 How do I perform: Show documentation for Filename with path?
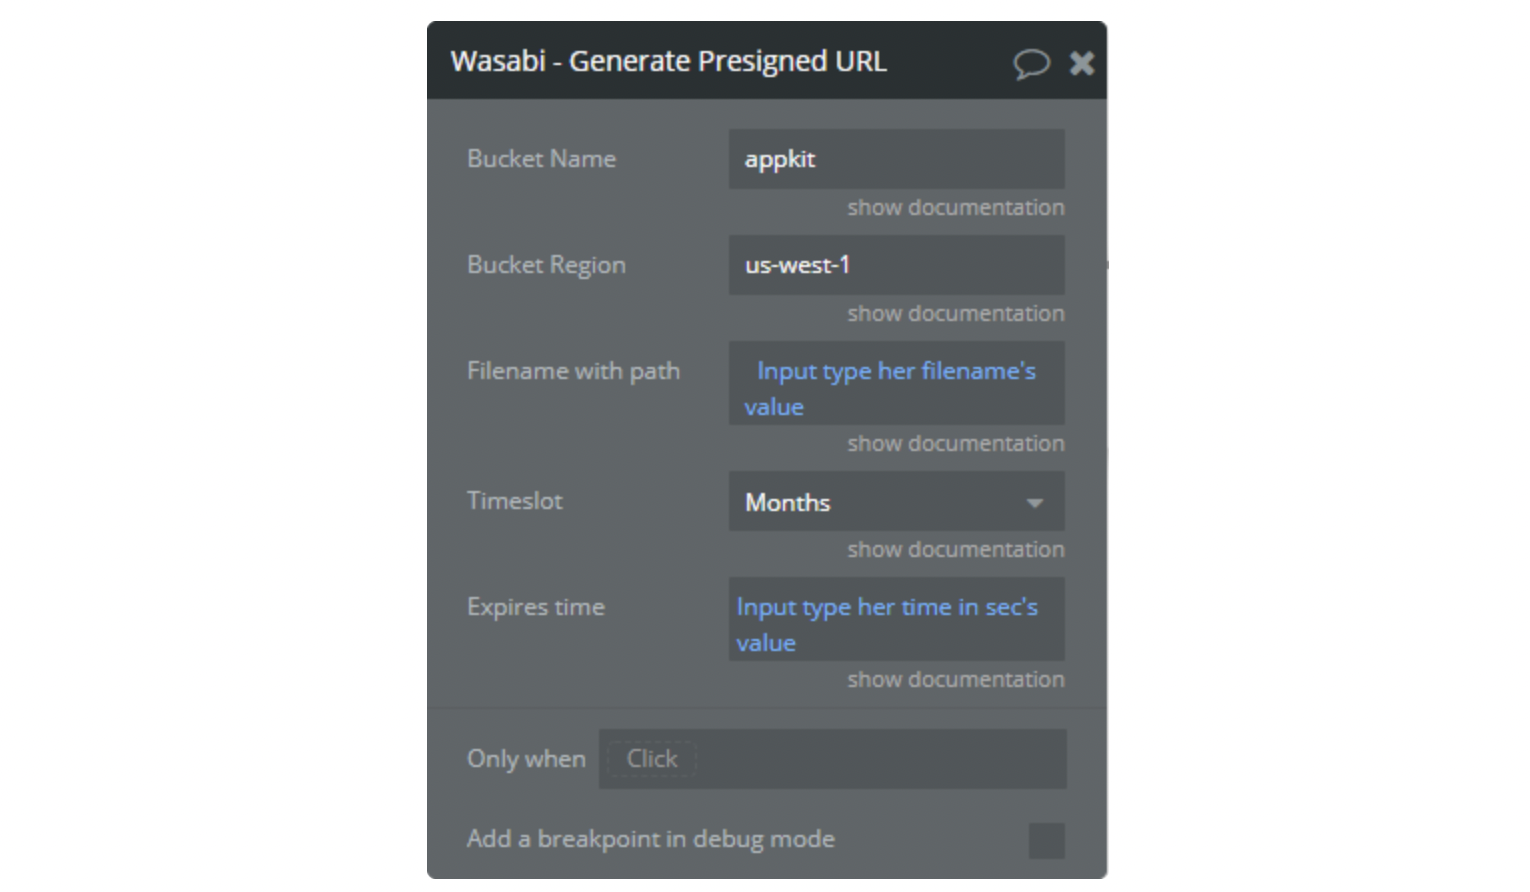click(x=955, y=444)
